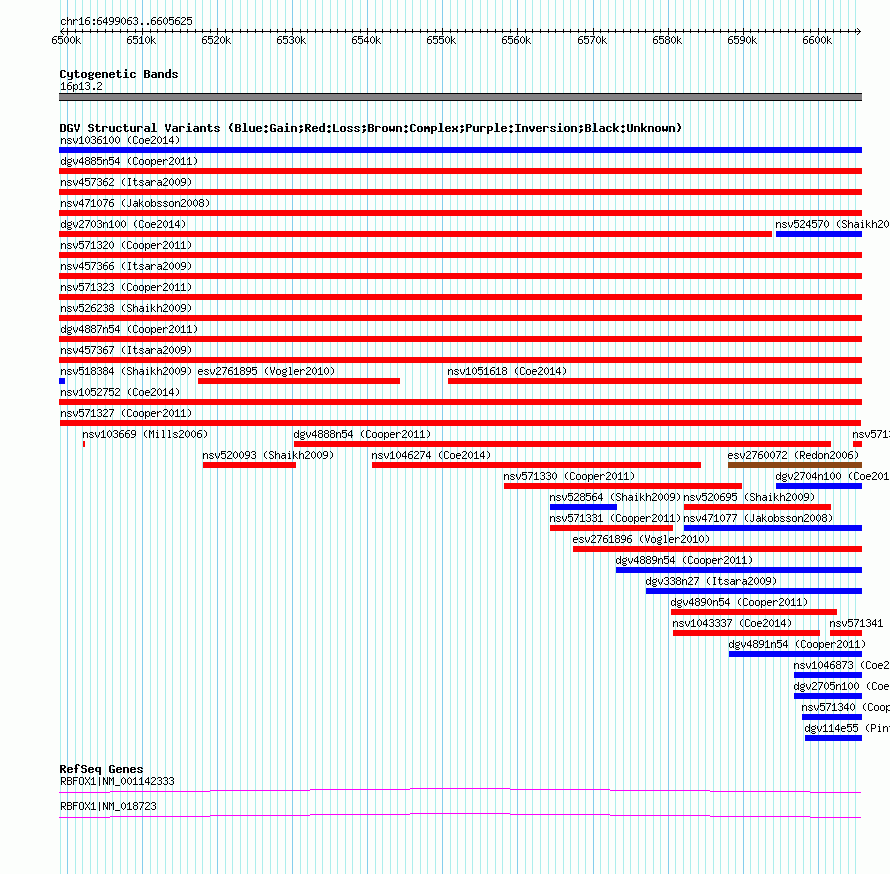Select the 6580k ruler position
Screen dimensions: 890x874
[667, 40]
